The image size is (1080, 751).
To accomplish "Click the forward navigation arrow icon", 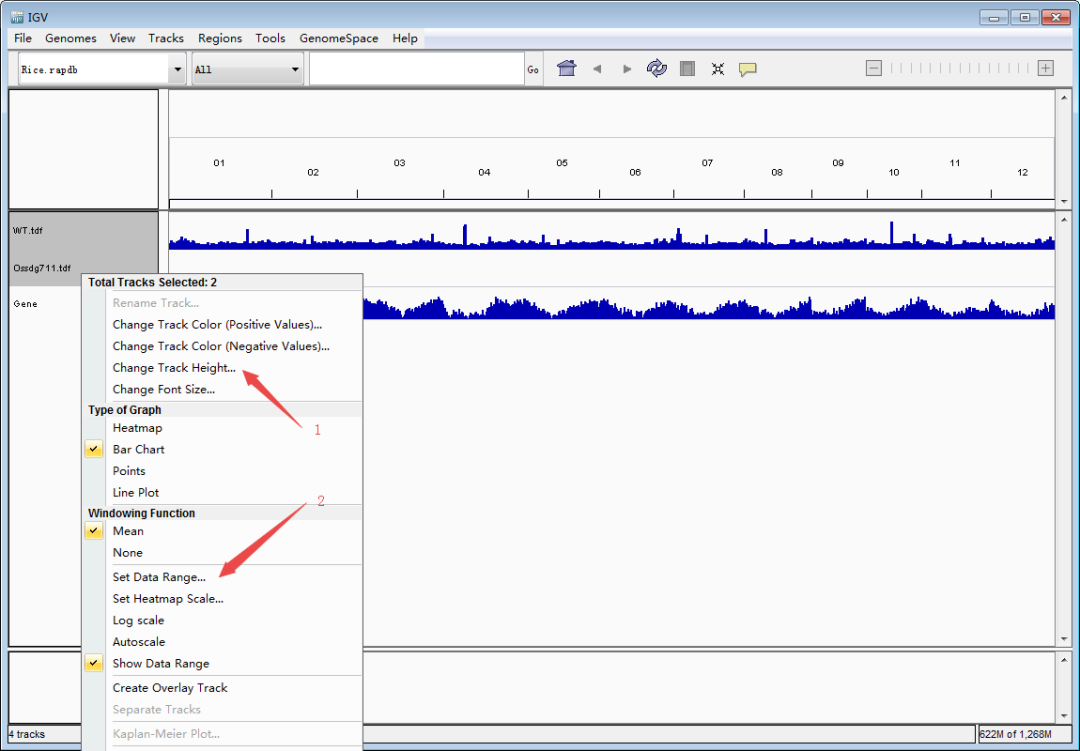I will tap(626, 68).
